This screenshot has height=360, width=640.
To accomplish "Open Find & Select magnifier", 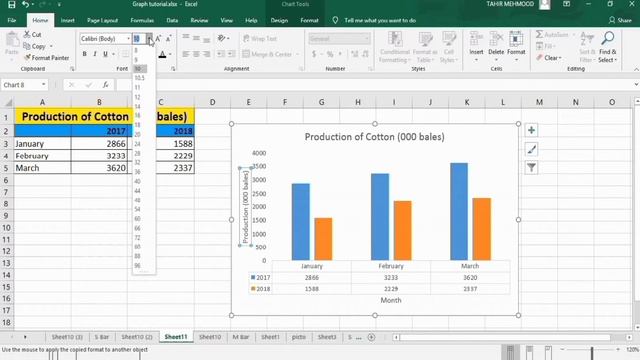I will pyautogui.click(x=607, y=47).
